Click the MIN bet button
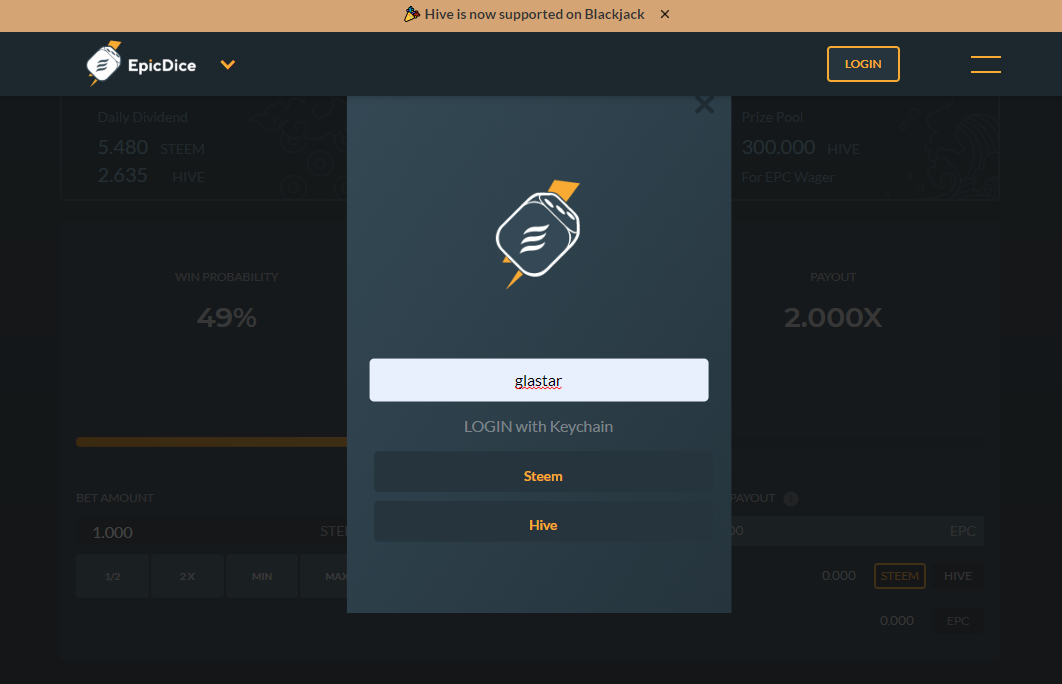 point(262,576)
